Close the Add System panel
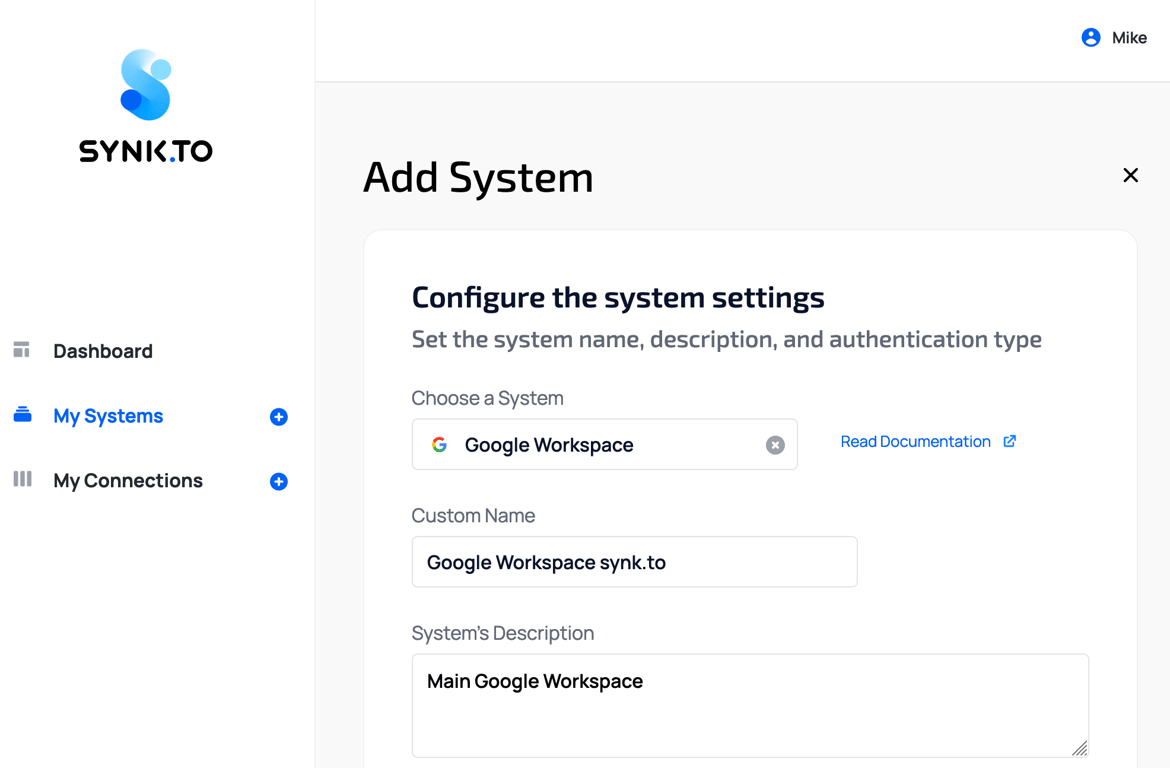Image resolution: width=1170 pixels, height=768 pixels. pyautogui.click(x=1130, y=175)
